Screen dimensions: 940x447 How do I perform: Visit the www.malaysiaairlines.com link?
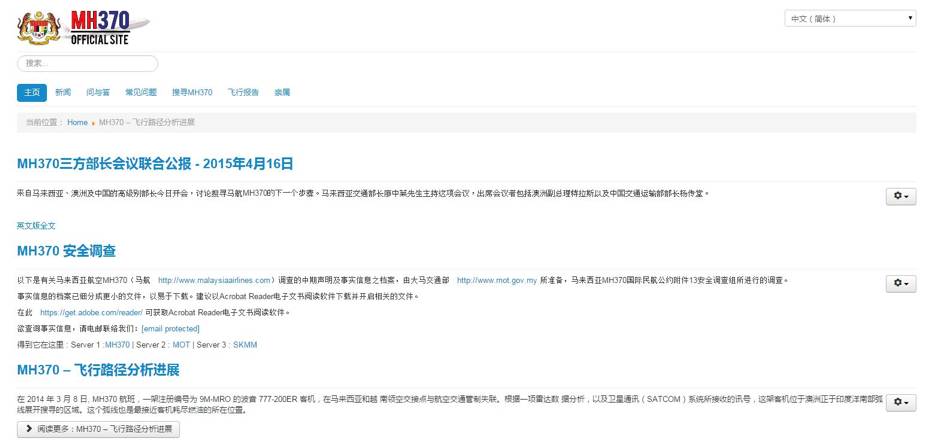point(215,280)
